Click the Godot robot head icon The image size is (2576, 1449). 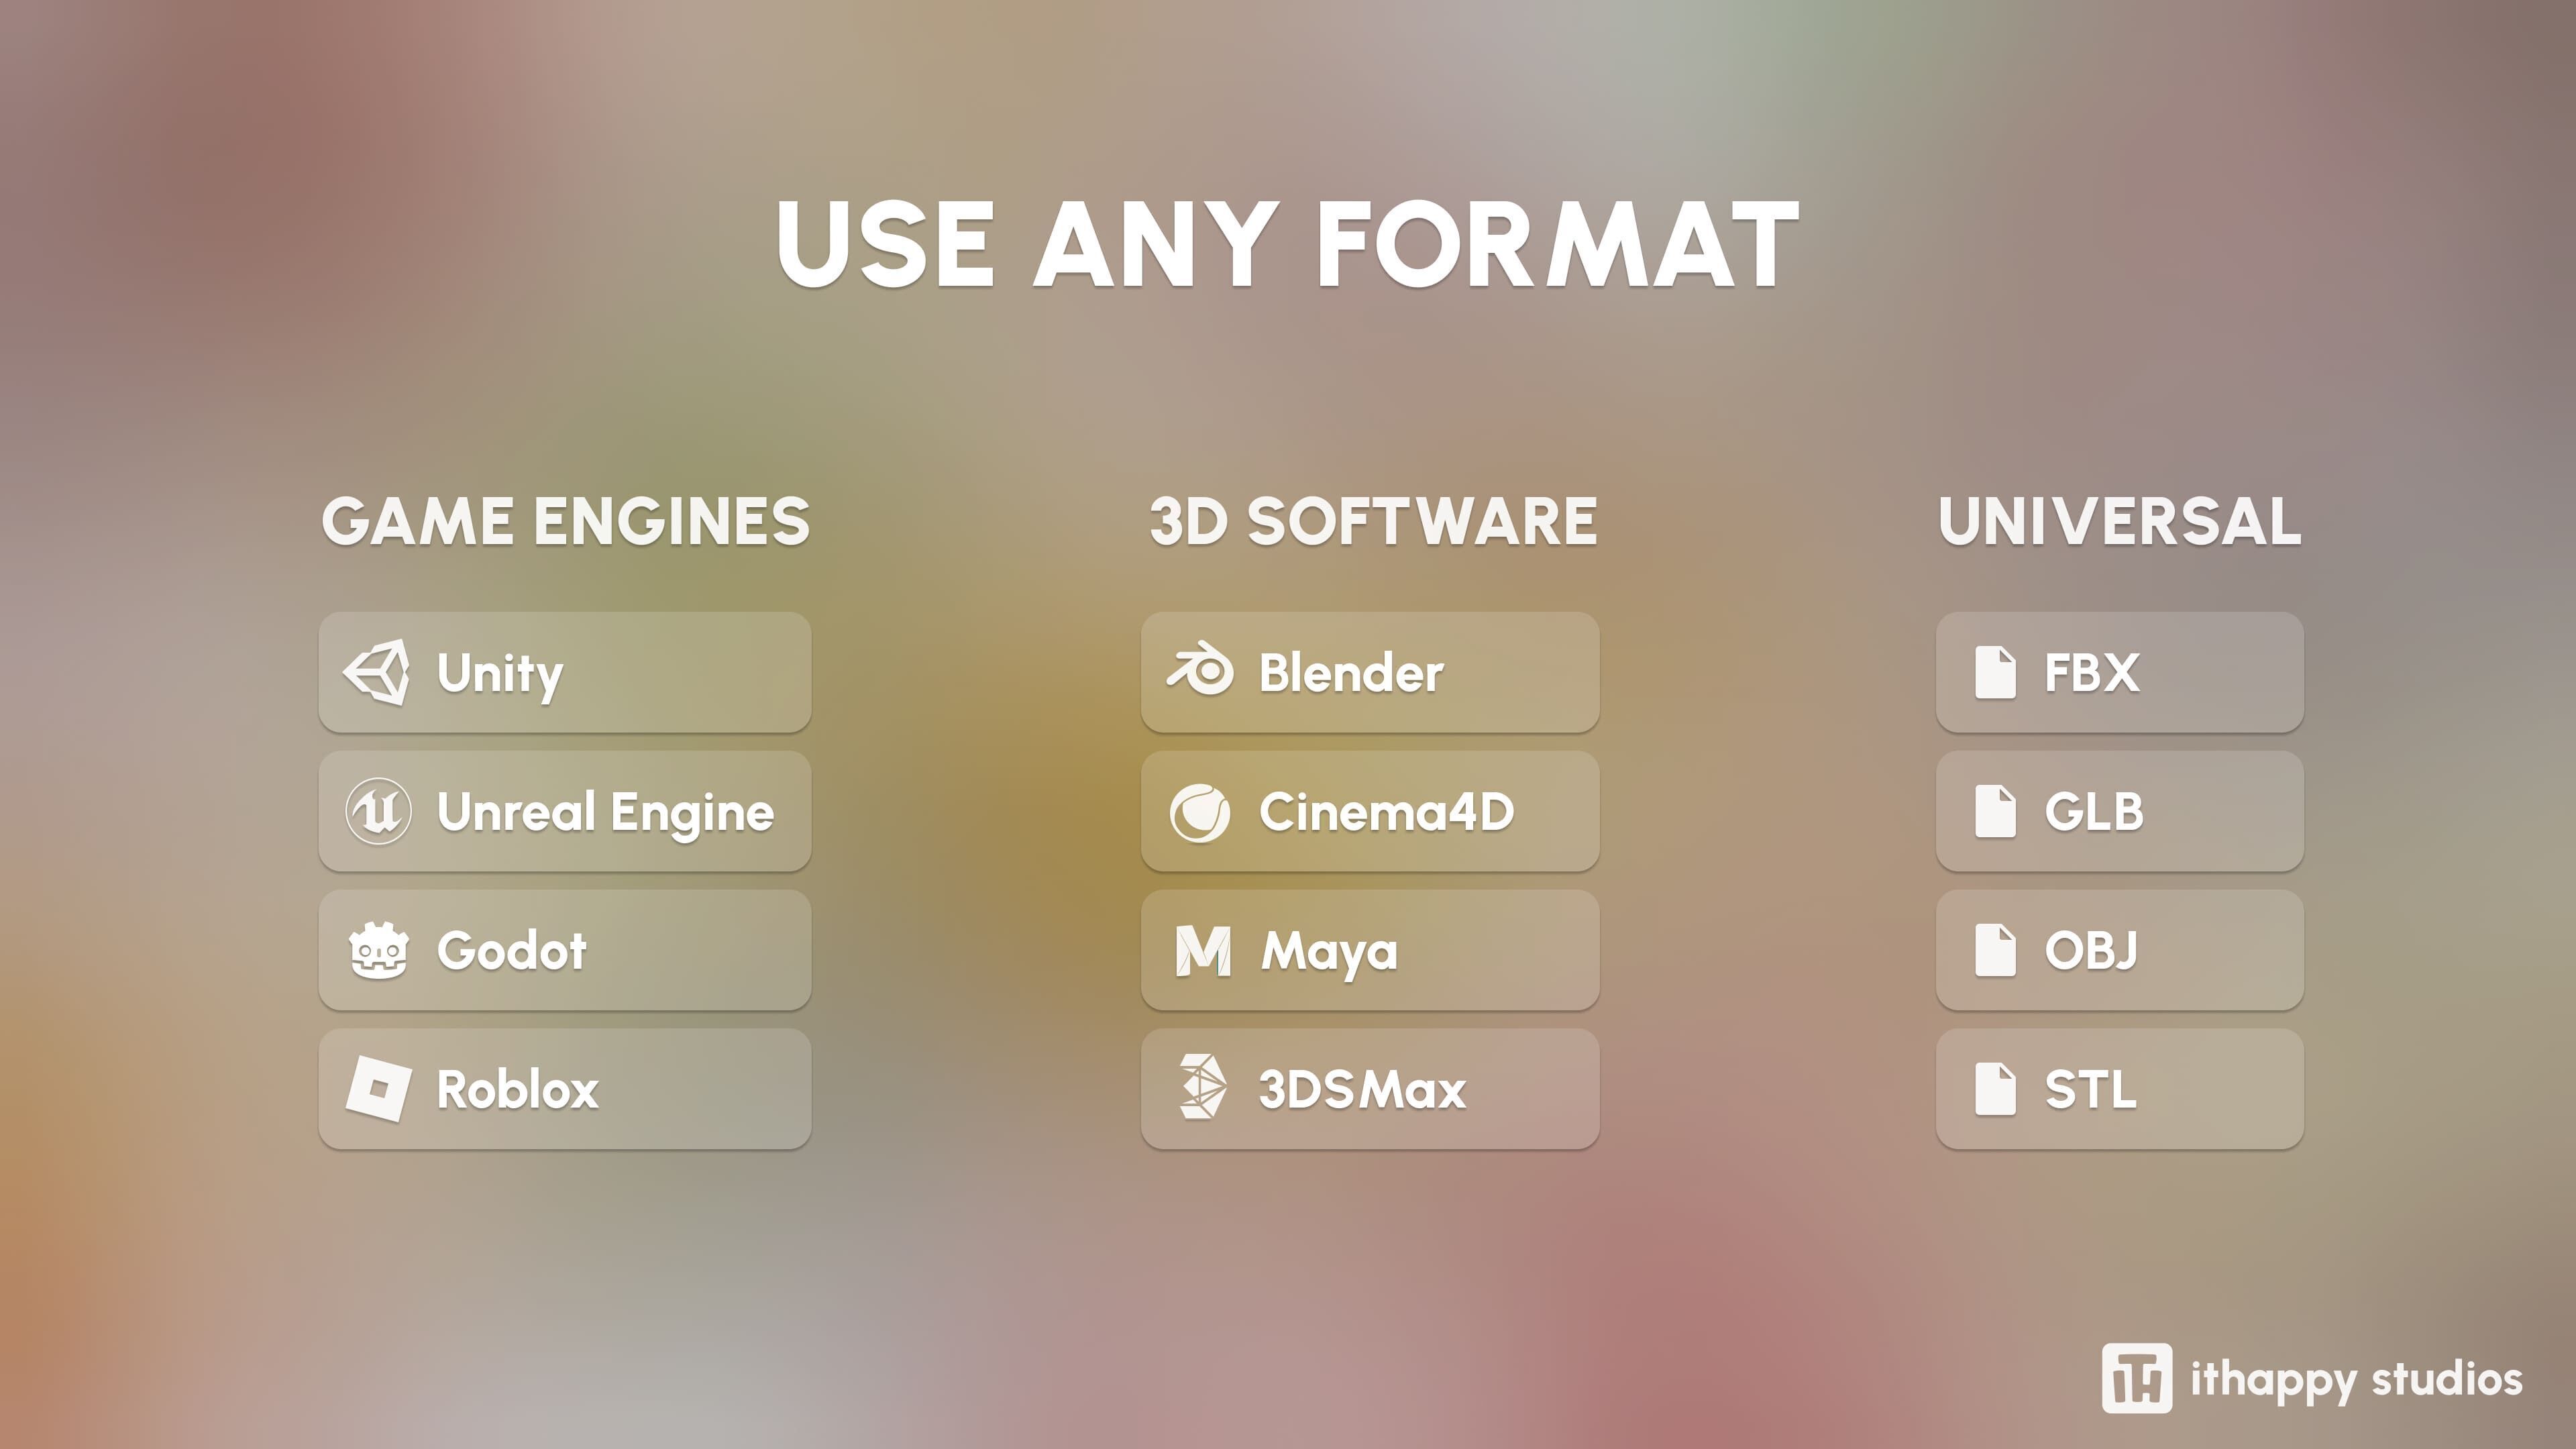[378, 950]
